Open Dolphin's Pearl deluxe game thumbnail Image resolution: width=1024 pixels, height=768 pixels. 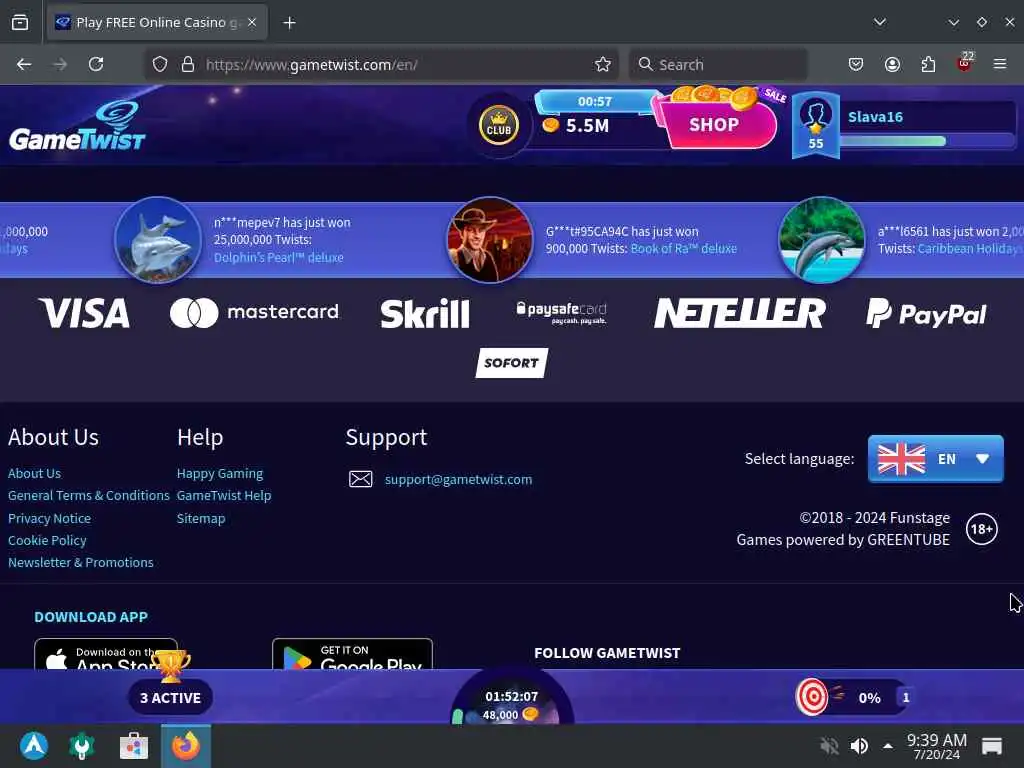[x=158, y=239]
